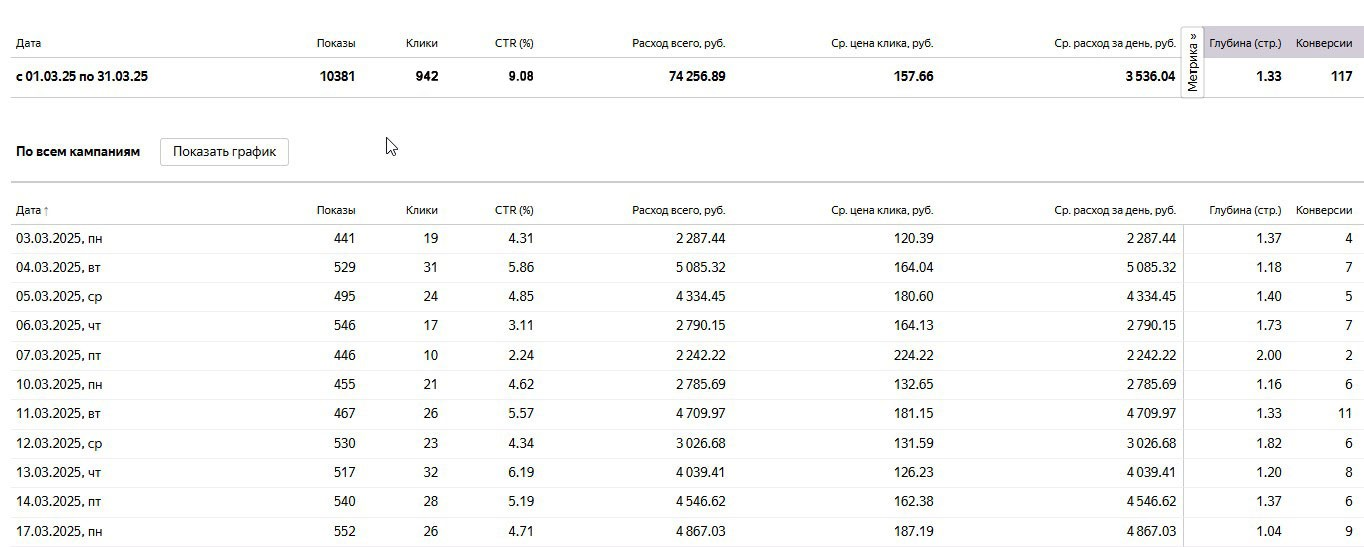Viewport: 1364px width, 547px height.
Task: Sort daily table by its Конверсии header
Action: (1323, 210)
